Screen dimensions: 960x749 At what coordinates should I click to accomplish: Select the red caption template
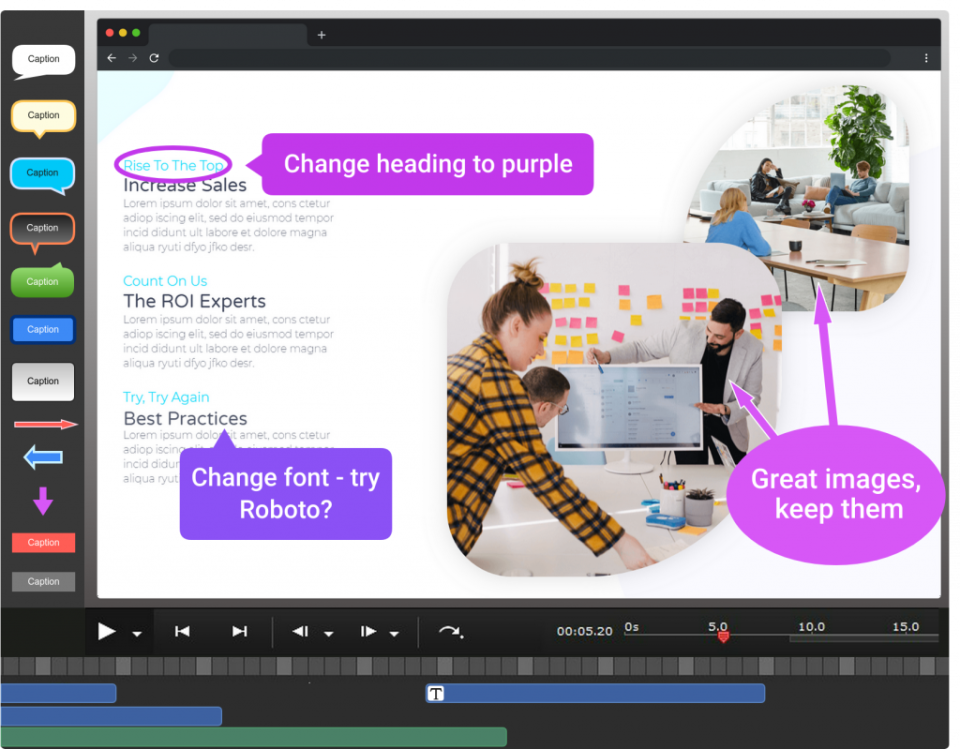click(43, 542)
